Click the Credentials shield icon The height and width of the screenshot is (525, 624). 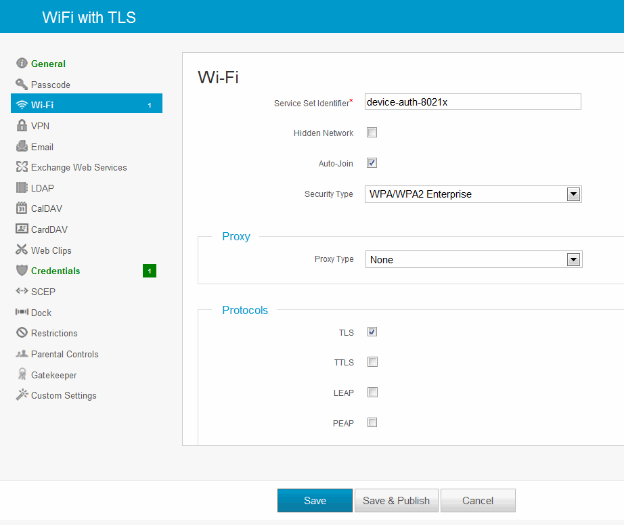pyautogui.click(x=22, y=271)
